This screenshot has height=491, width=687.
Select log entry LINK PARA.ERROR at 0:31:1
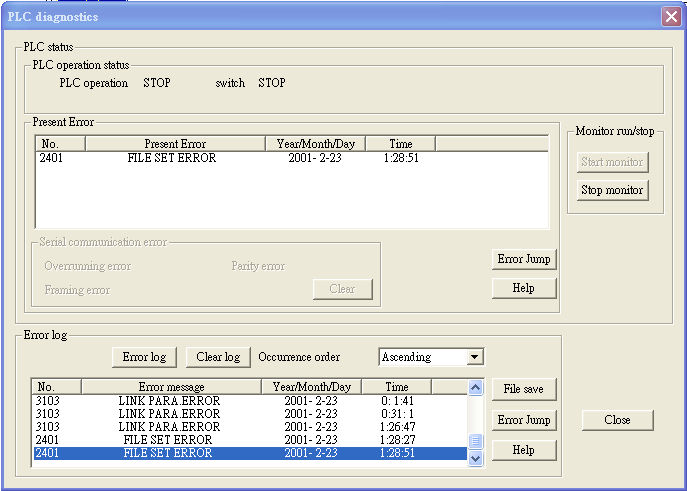(x=170, y=414)
